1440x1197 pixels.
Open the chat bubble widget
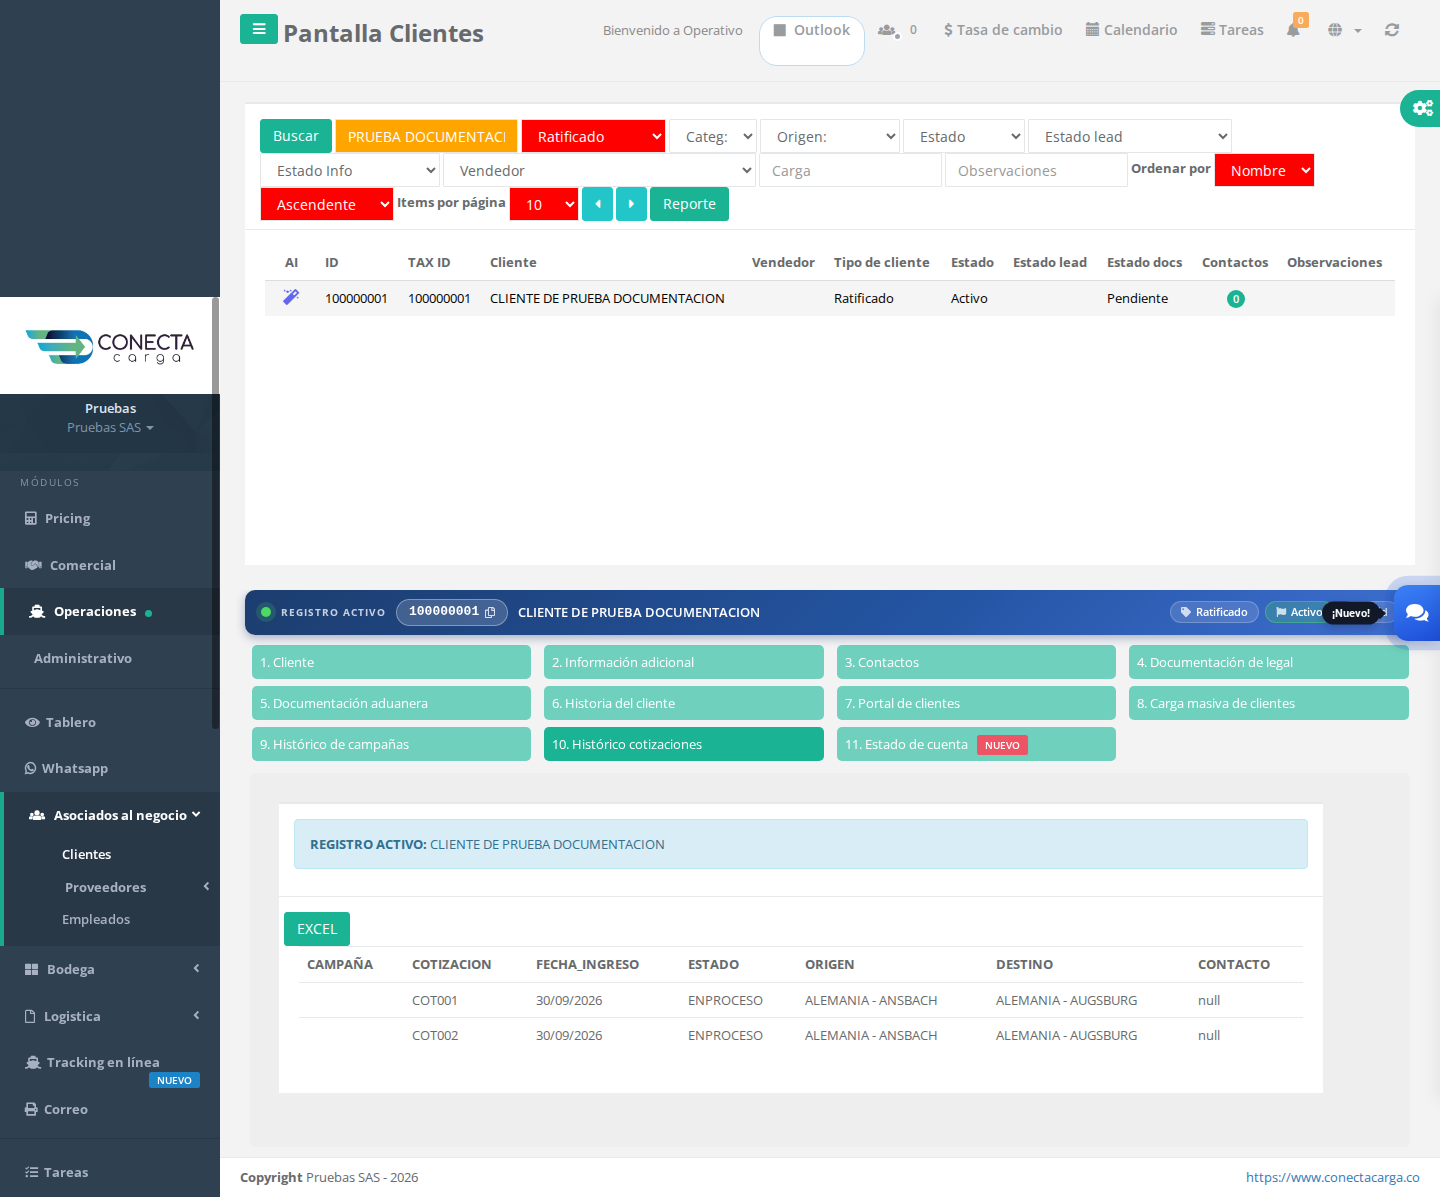tap(1417, 612)
